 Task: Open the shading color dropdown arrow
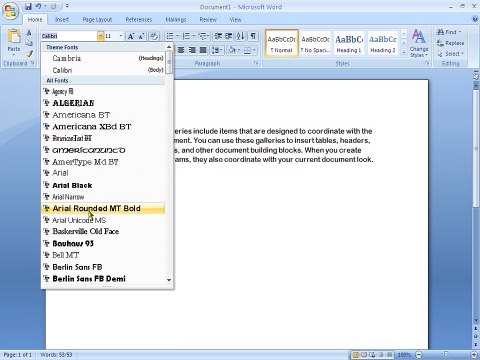239,50
